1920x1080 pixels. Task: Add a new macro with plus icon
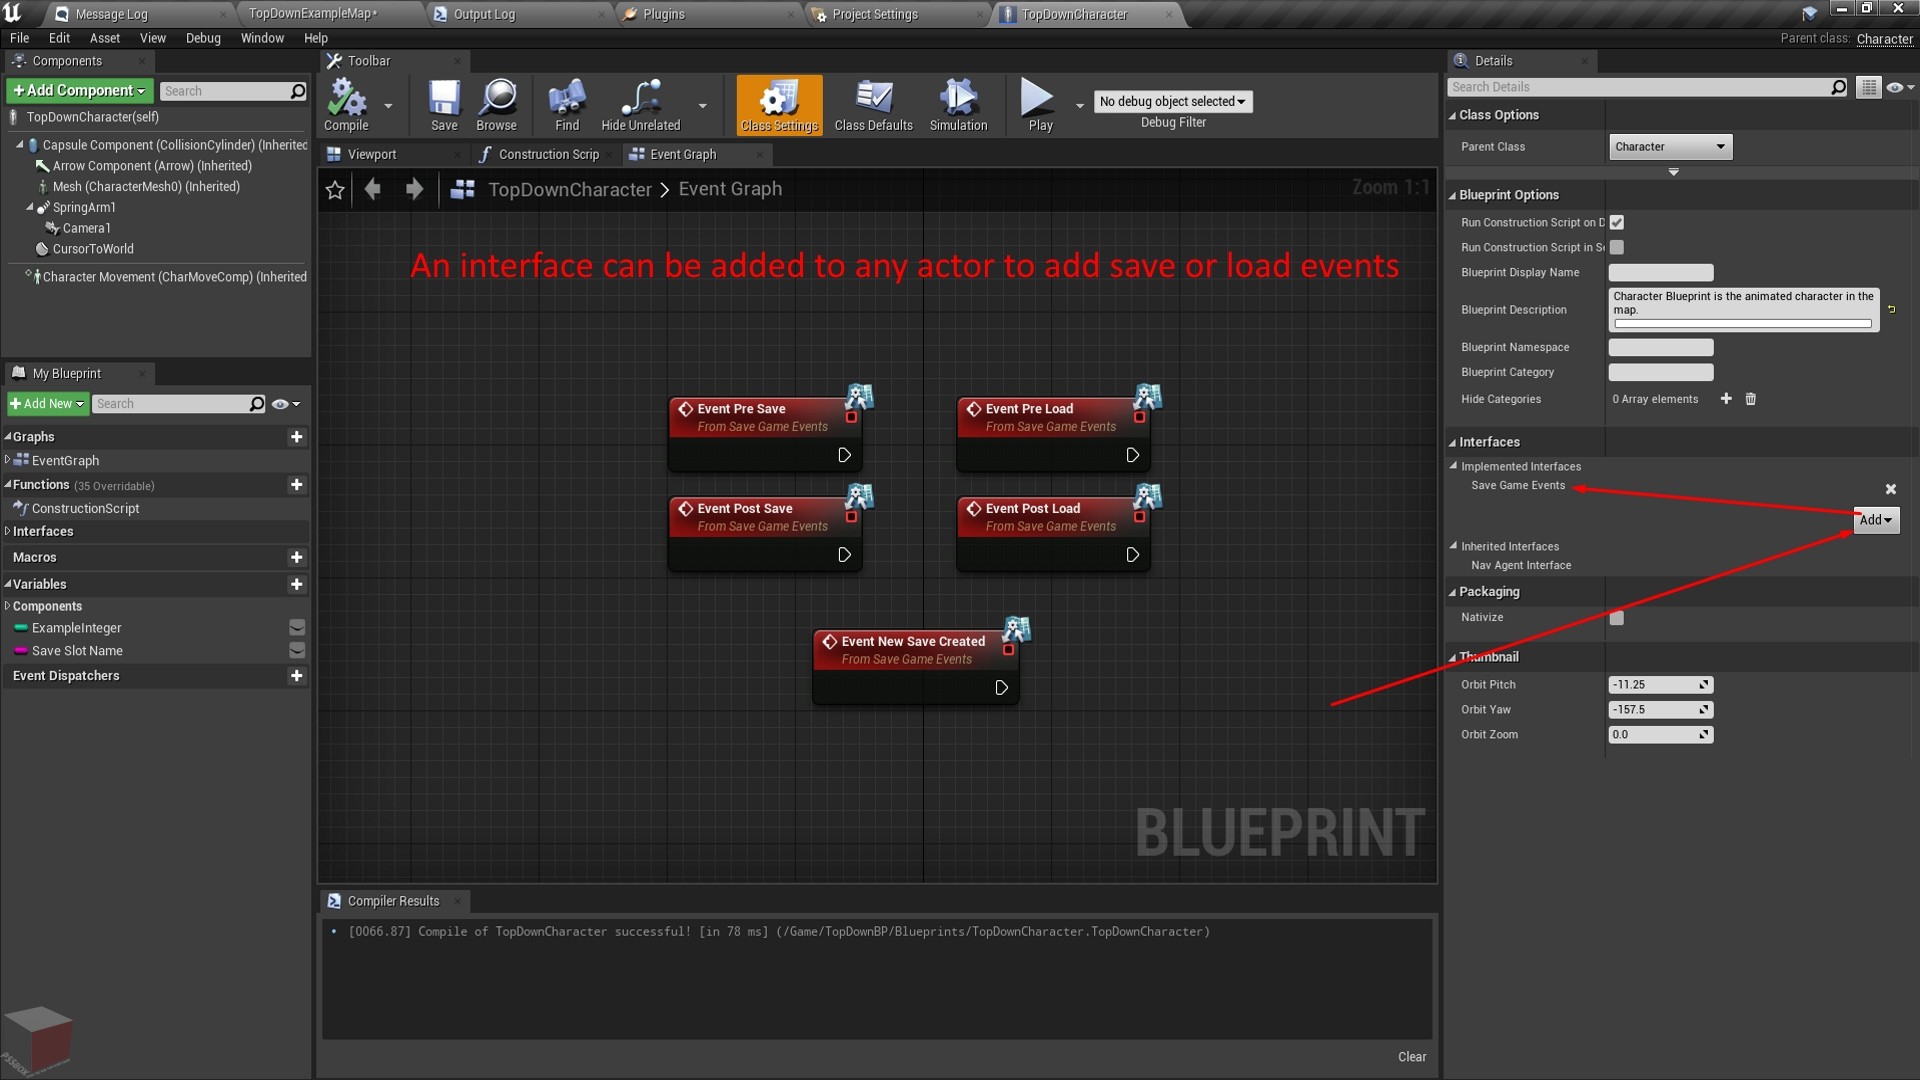tap(296, 557)
